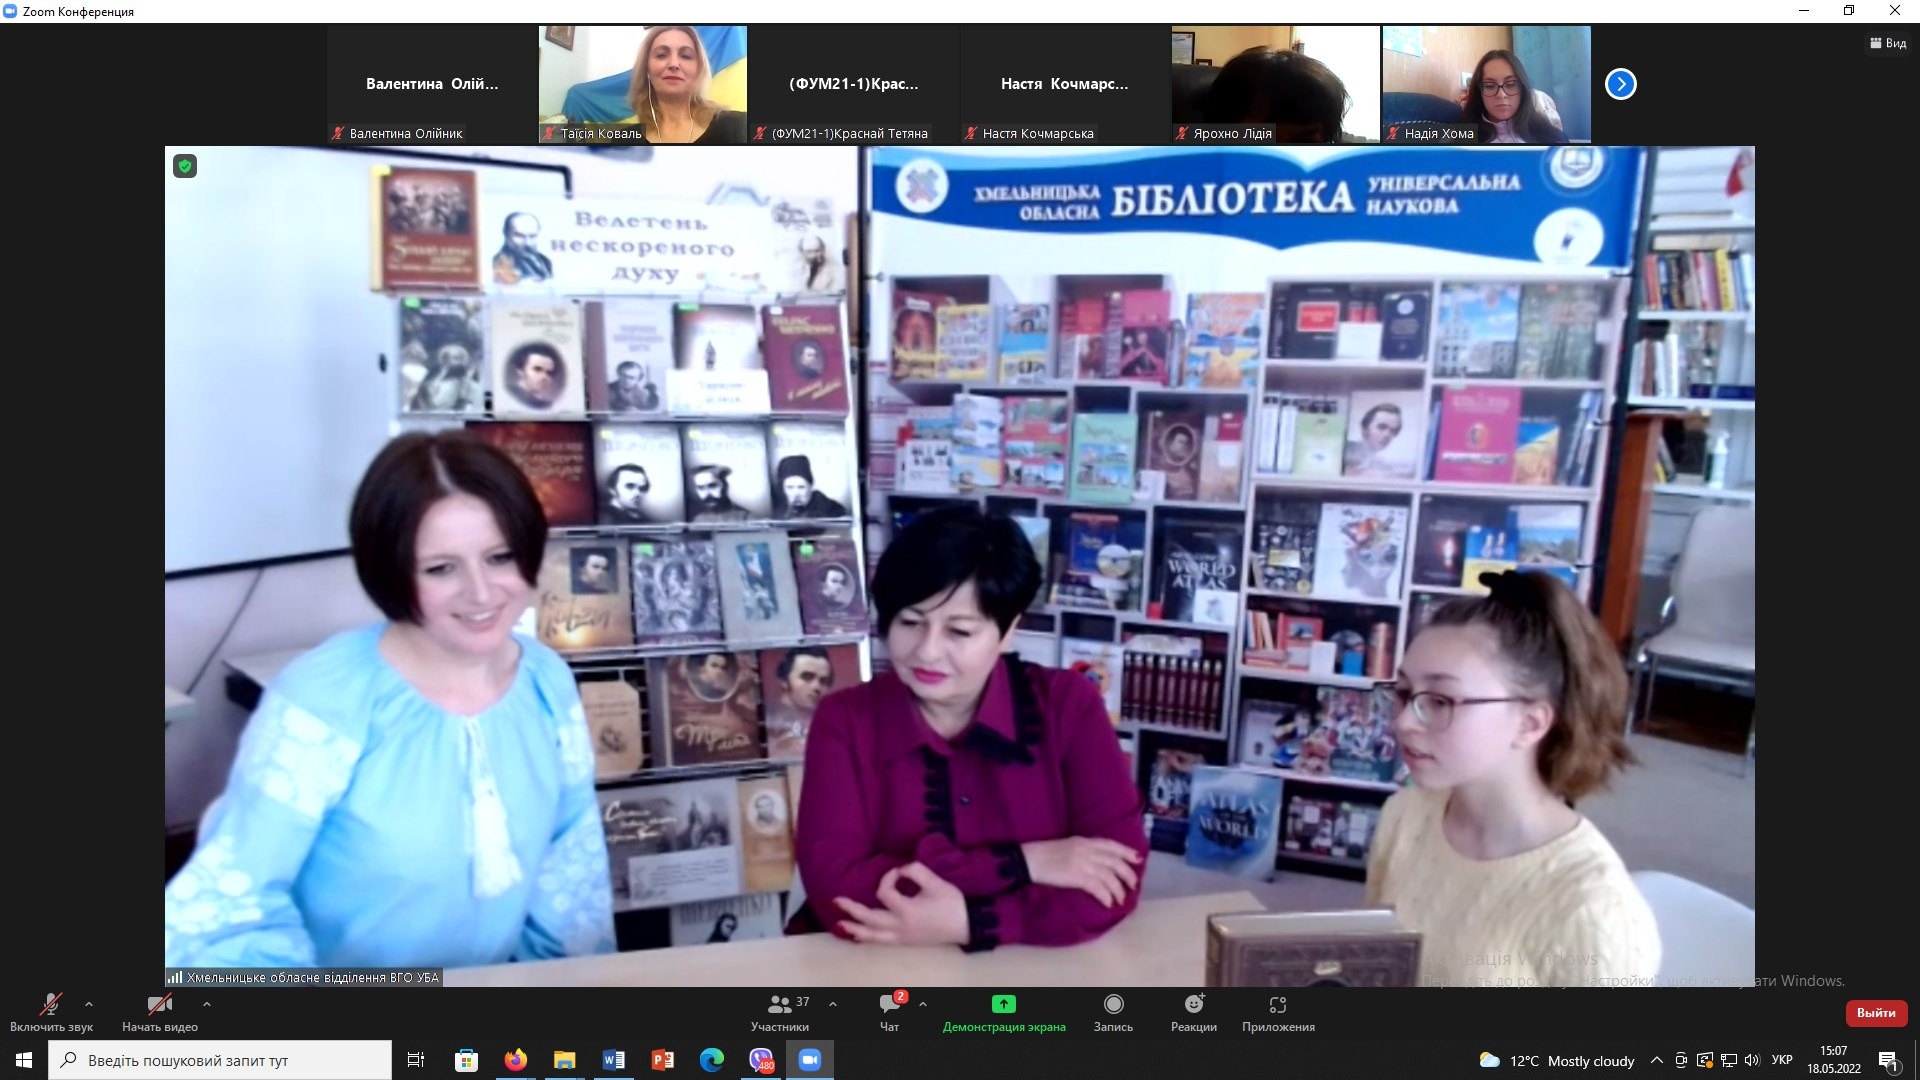Open the Reactions (Реакции) icon
The width and height of the screenshot is (1920, 1080).
click(1194, 1004)
